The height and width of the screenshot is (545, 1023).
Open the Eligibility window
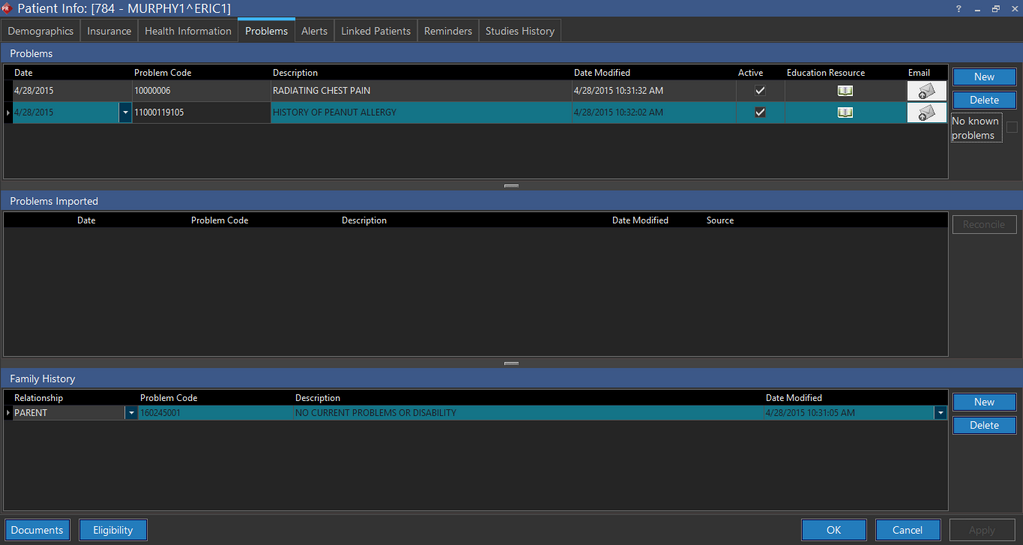tap(113, 530)
